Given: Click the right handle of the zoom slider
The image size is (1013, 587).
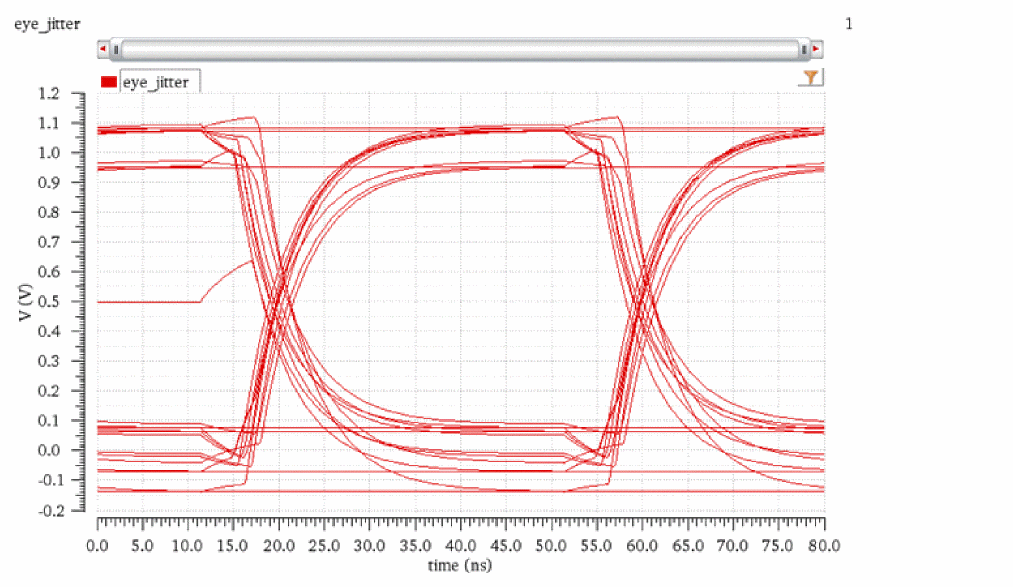Looking at the screenshot, I should pyautogui.click(x=804, y=49).
